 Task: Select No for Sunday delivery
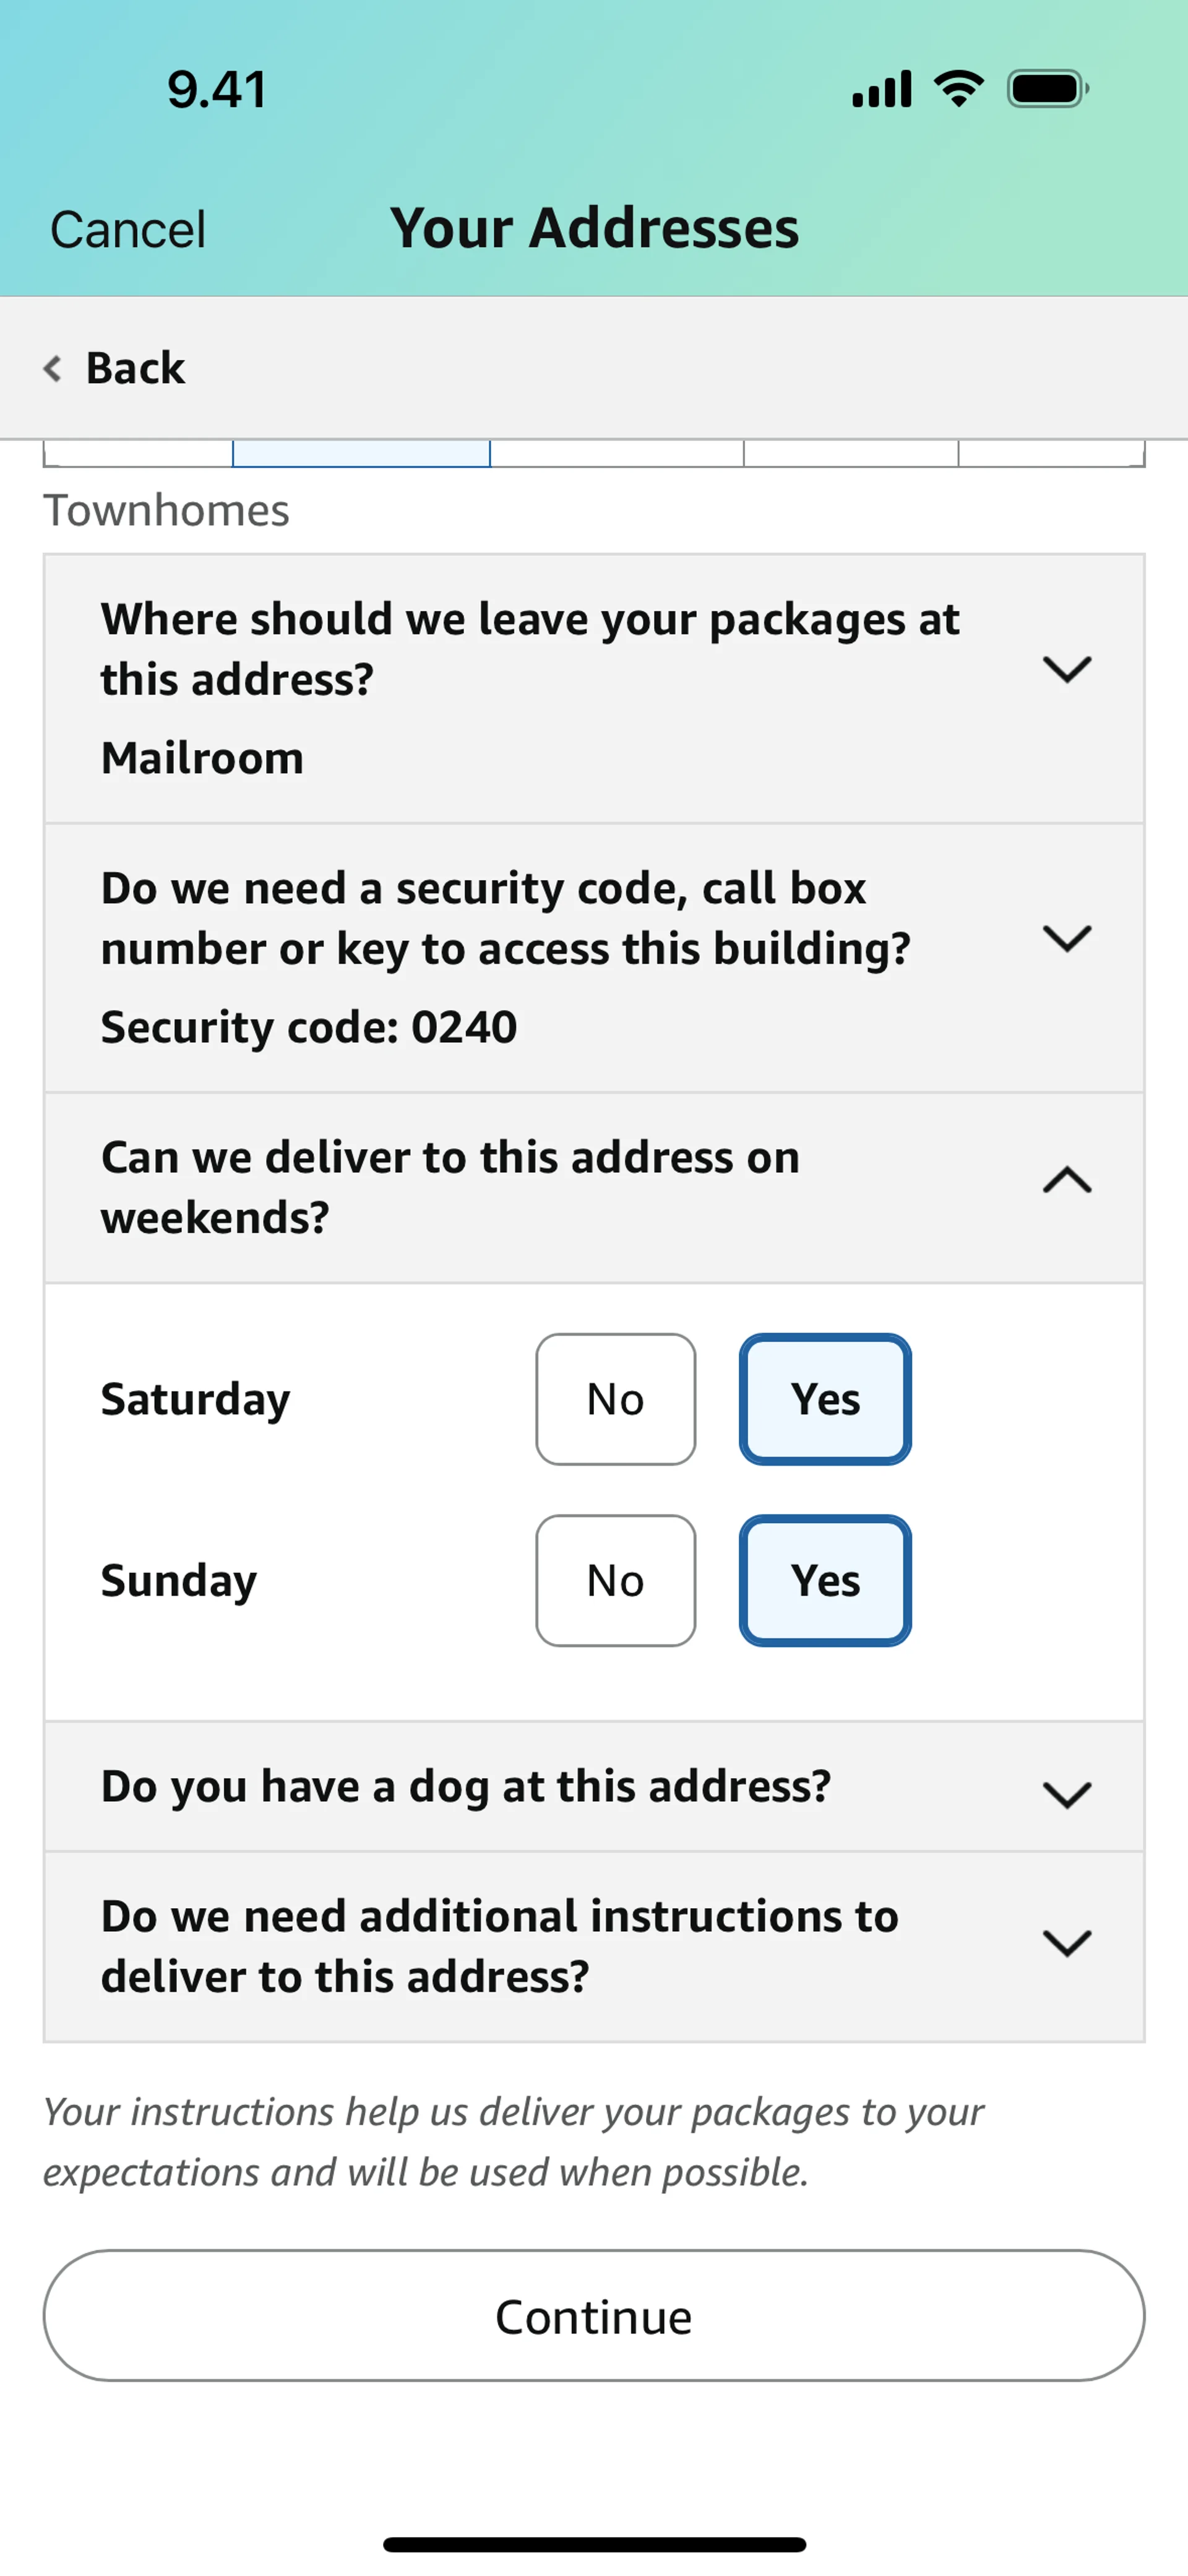click(615, 1580)
